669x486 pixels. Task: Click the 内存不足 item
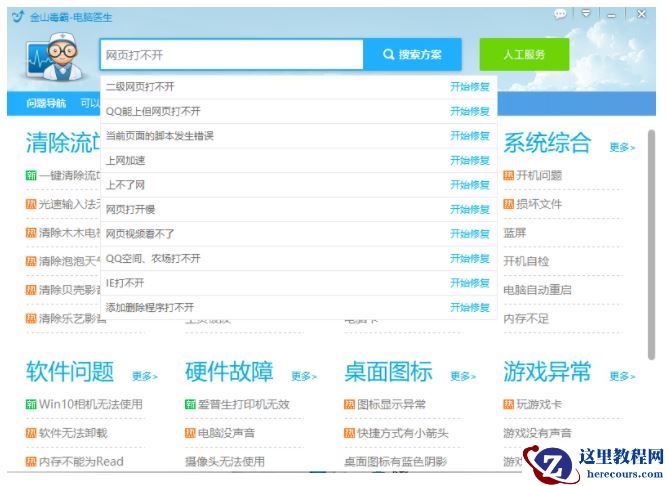pos(526,319)
